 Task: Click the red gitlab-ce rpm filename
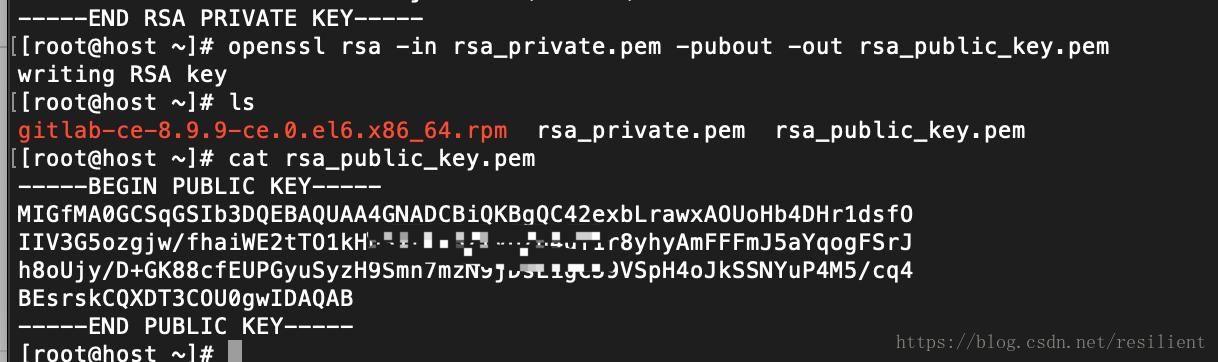263,130
